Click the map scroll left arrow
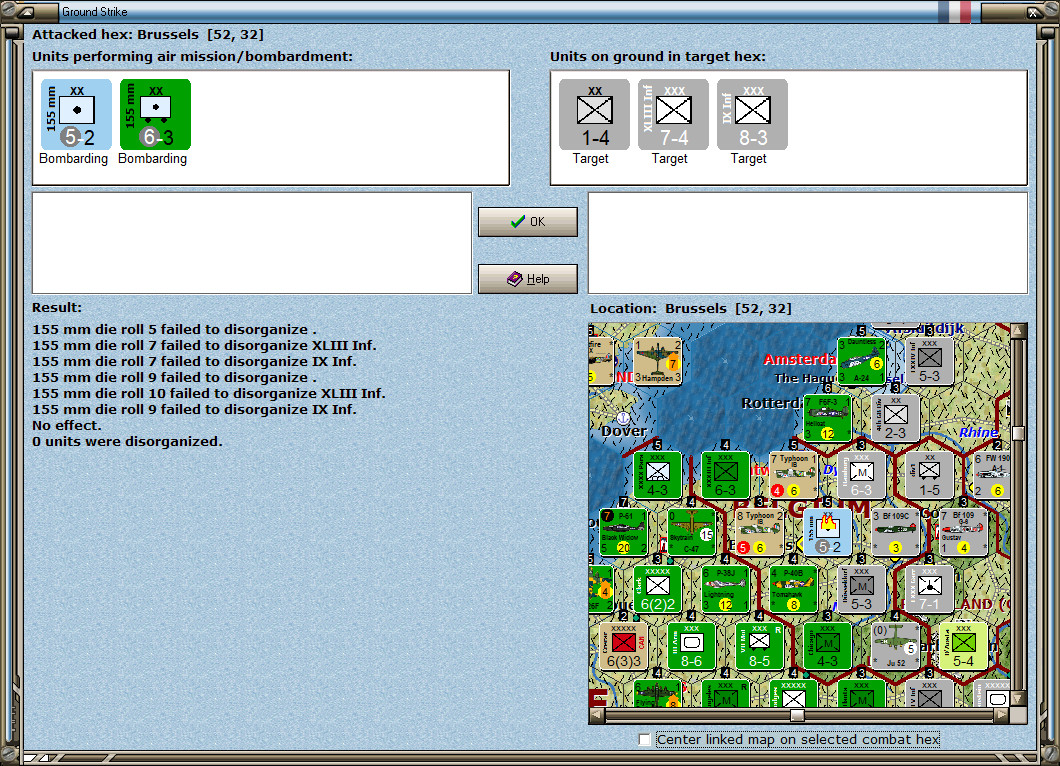 597,715
